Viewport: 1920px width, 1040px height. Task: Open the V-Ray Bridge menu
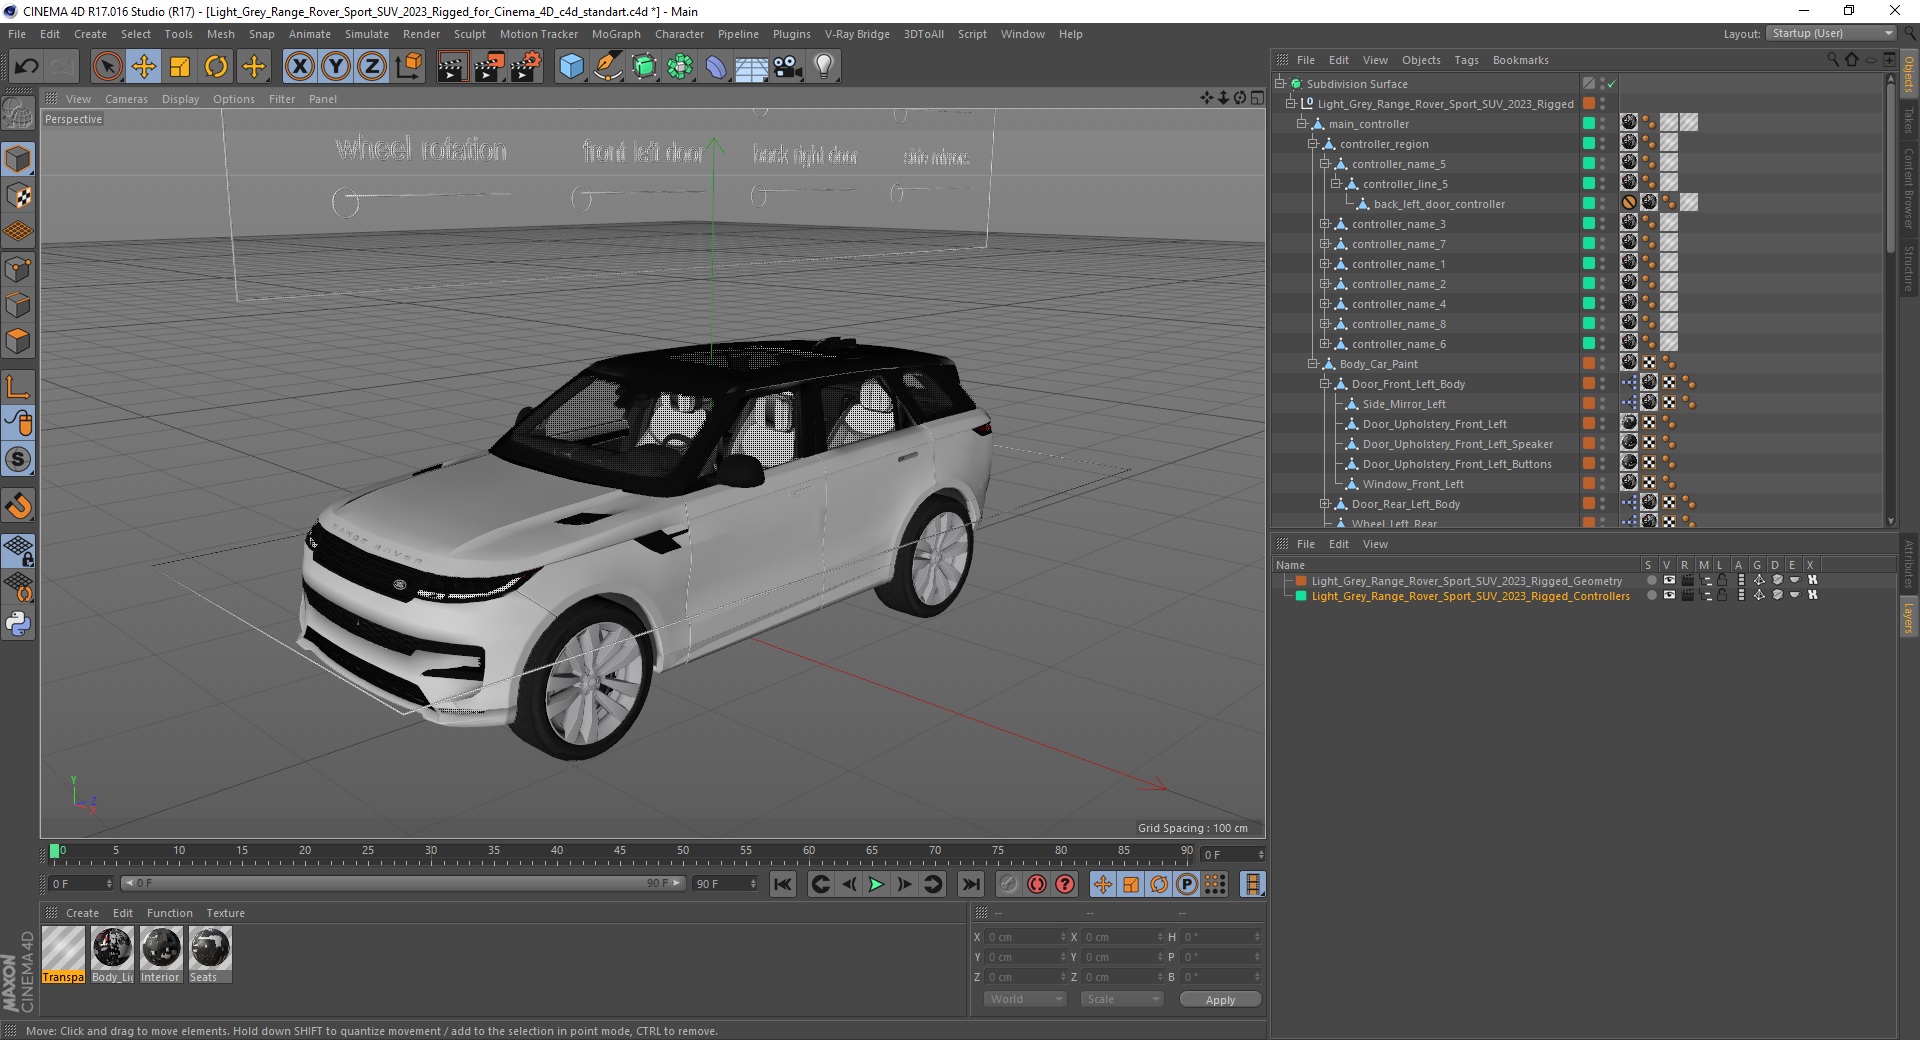[857, 34]
